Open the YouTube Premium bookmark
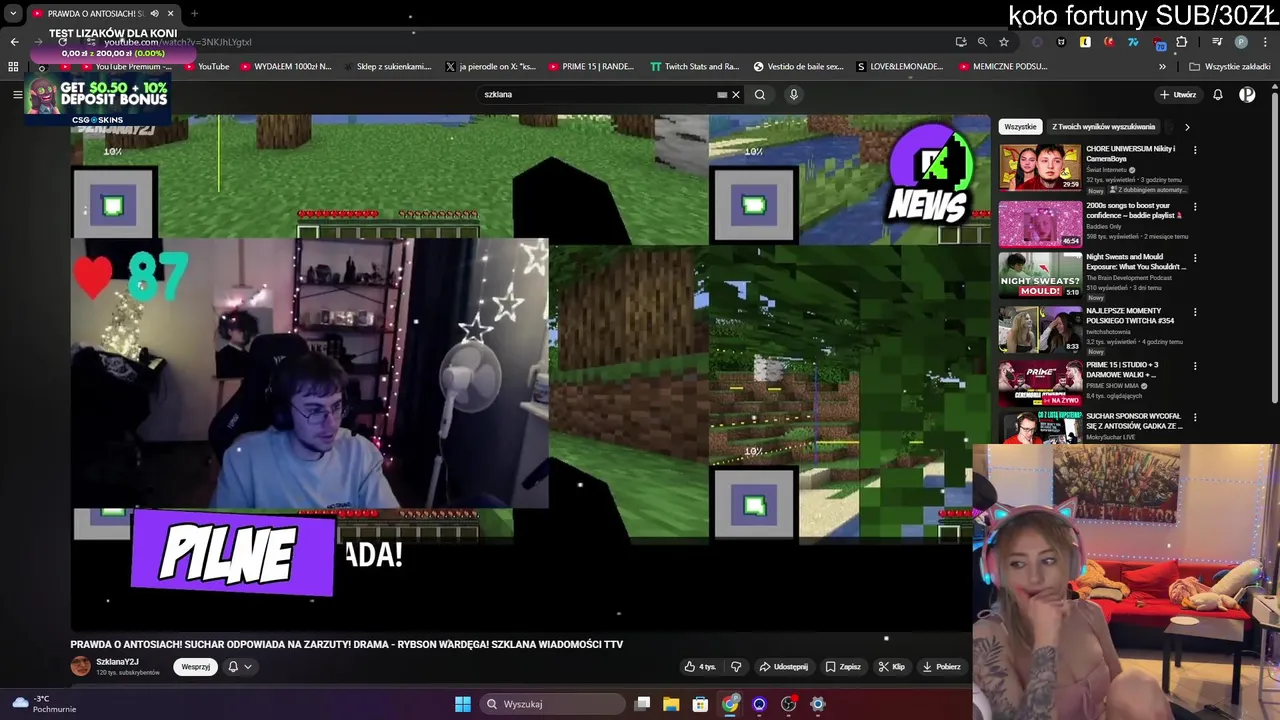Viewport: 1280px width, 720px height. click(125, 67)
